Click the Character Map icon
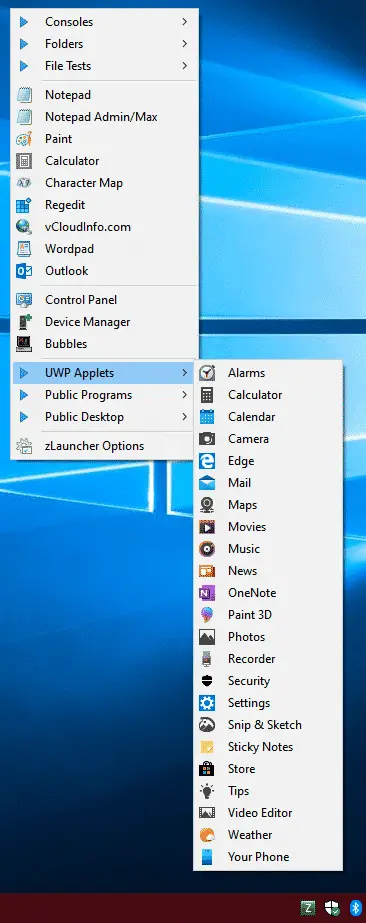366x923 pixels. [x=24, y=183]
